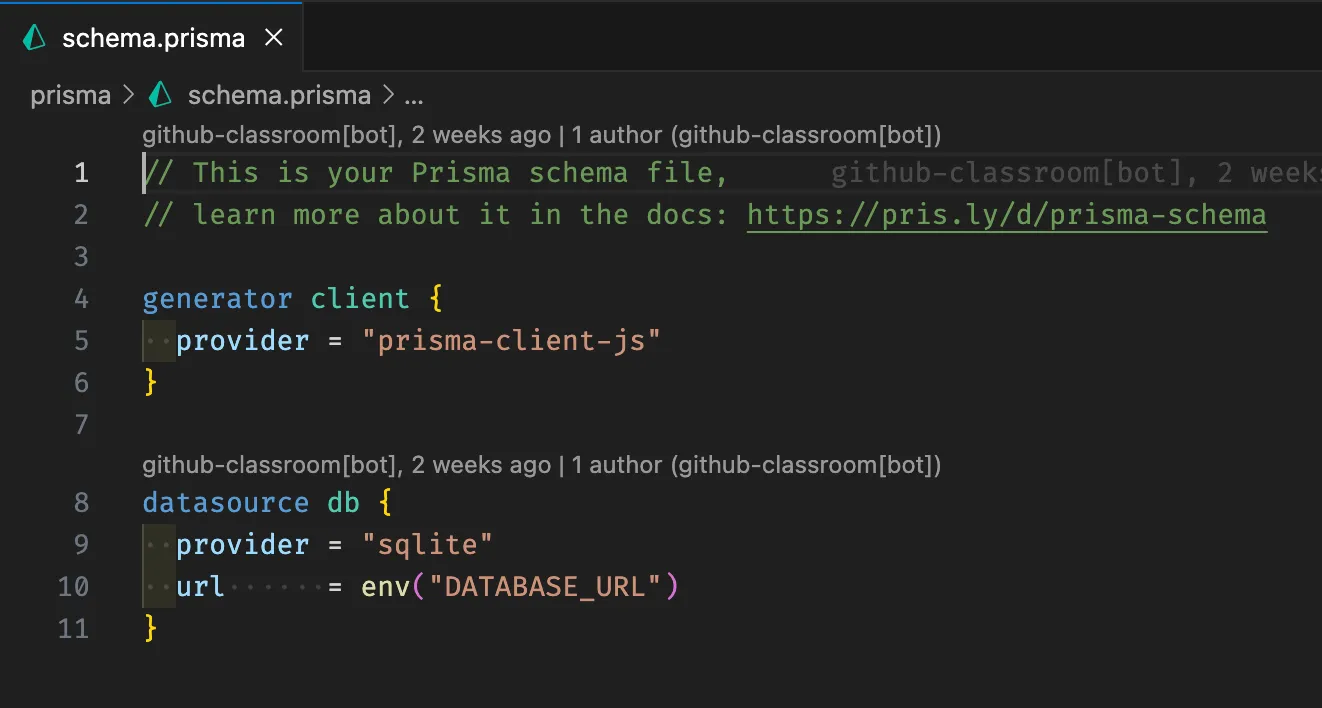The image size is (1322, 708).
Task: Click the 'datasource' keyword
Action: [226, 502]
